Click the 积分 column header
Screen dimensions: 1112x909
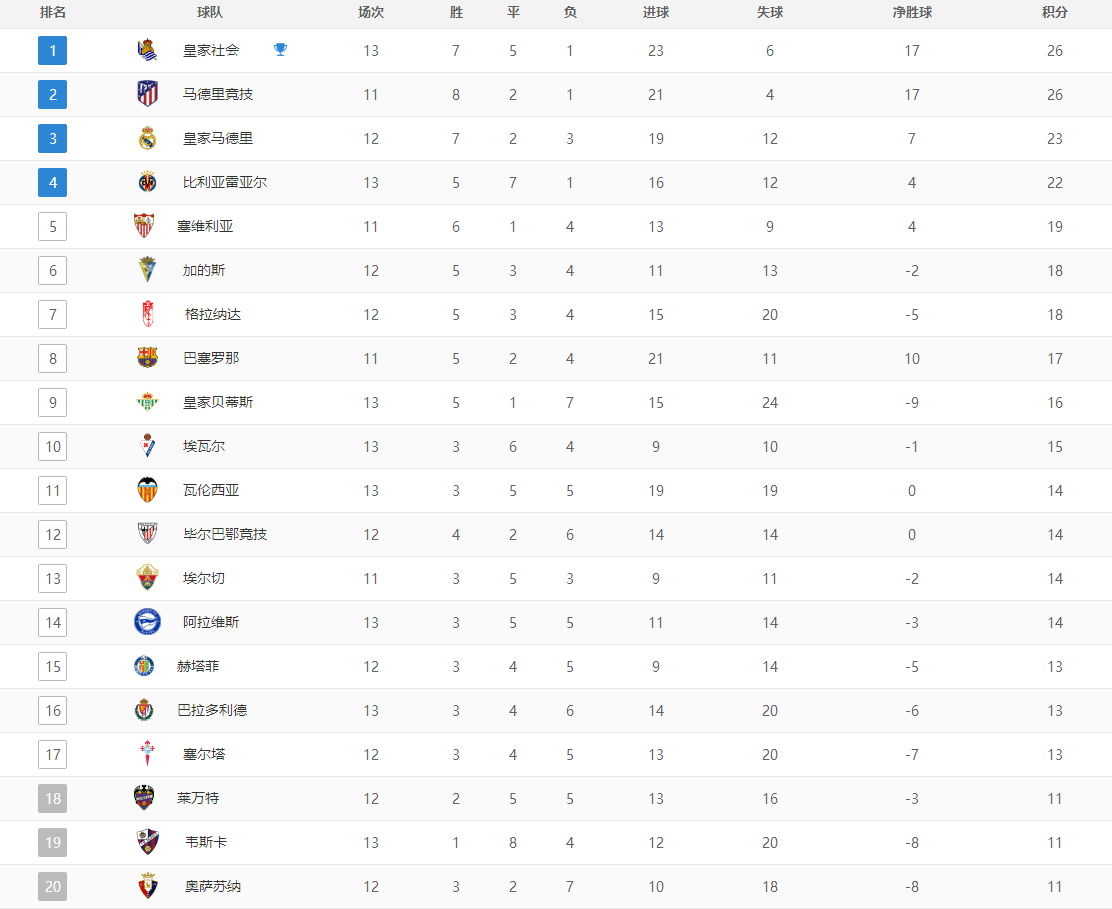click(x=1055, y=12)
